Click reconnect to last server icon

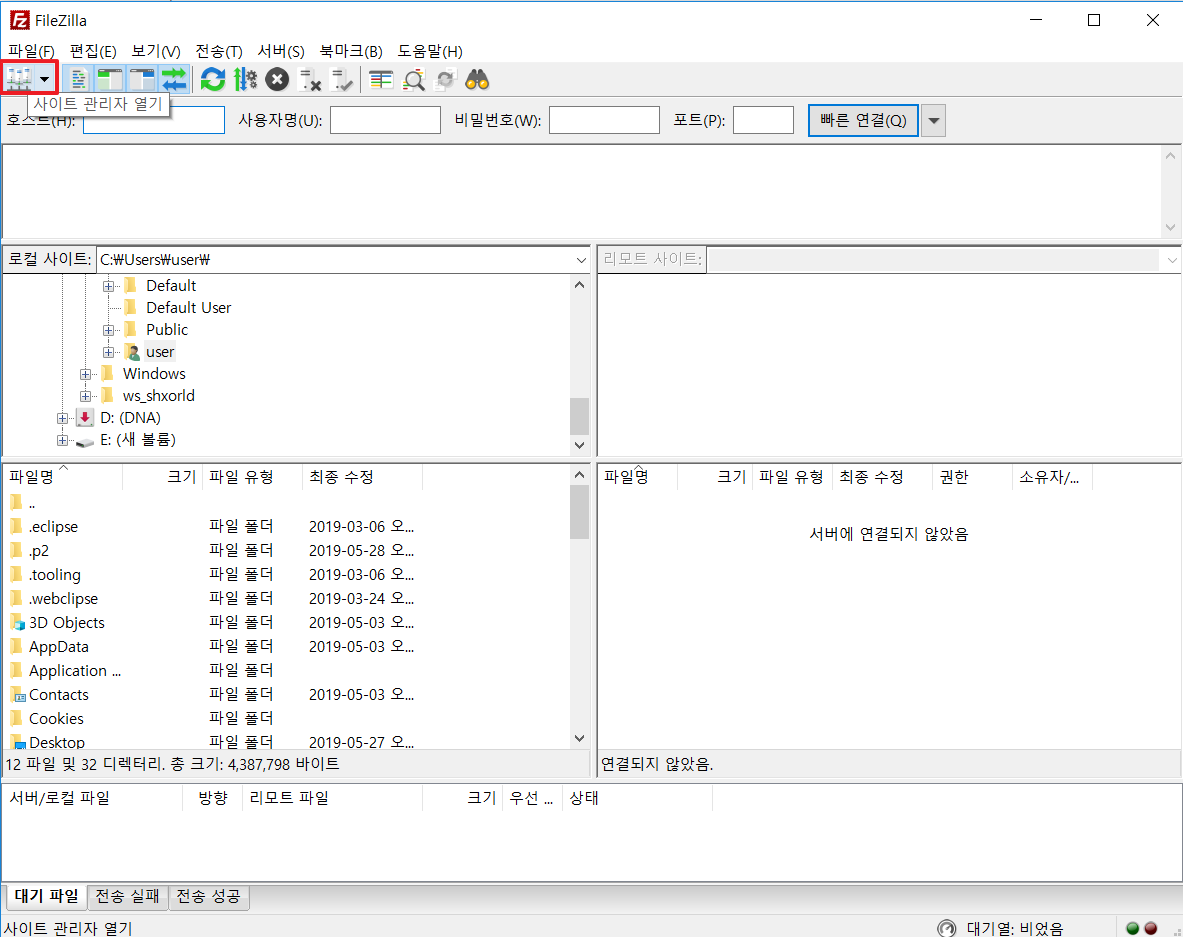coord(342,78)
